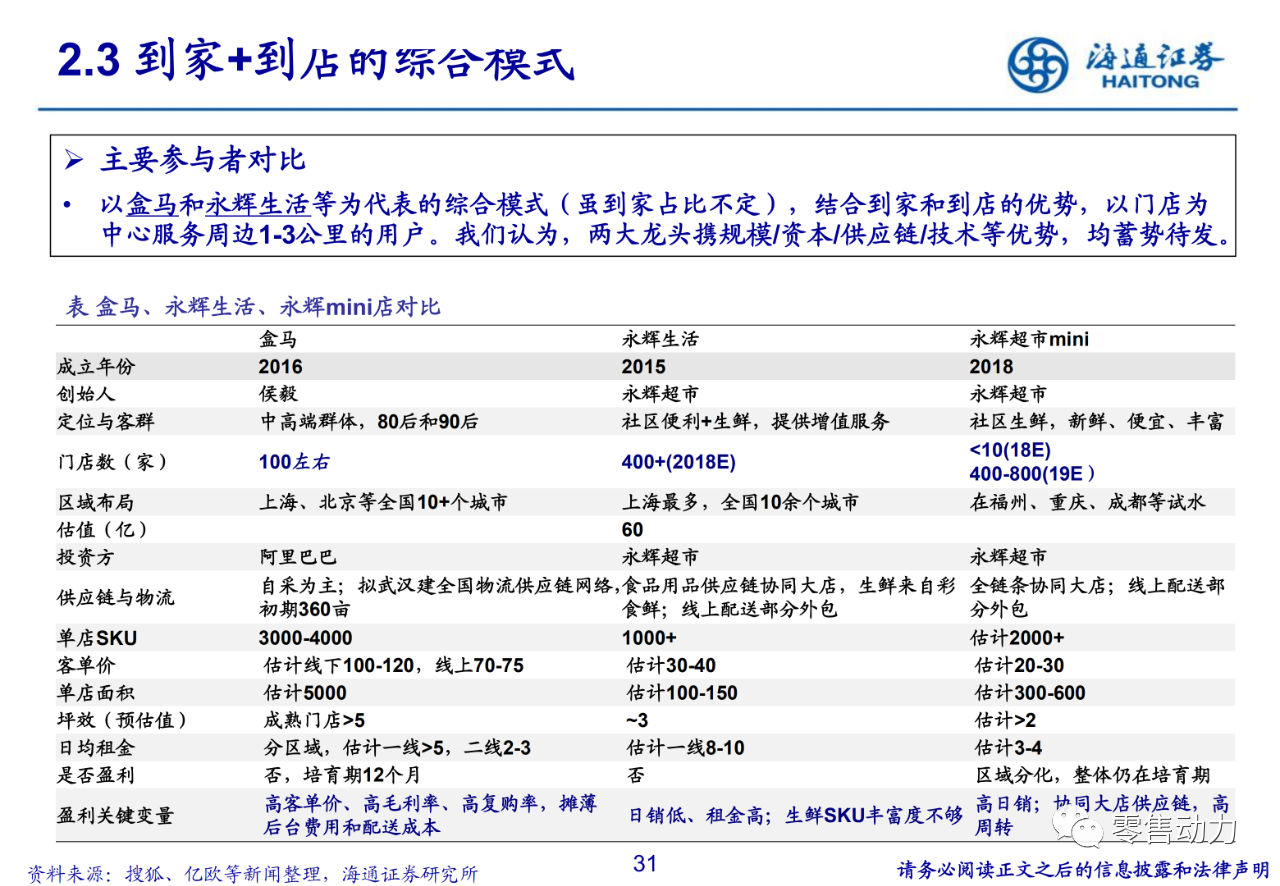Click the 100左右 store count for 盒马
This screenshot has height=886, width=1280.
click(x=293, y=462)
